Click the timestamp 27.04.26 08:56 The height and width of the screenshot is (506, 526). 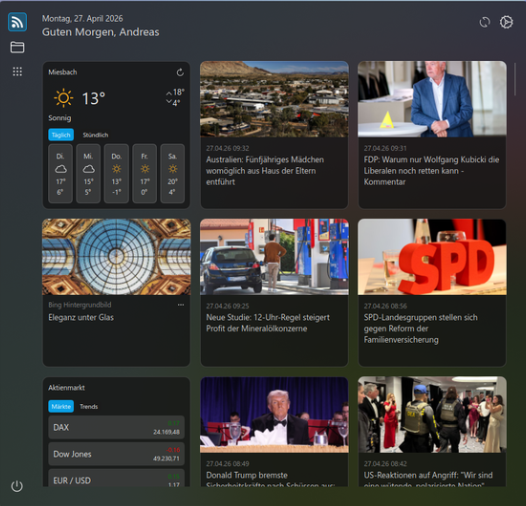385,306
